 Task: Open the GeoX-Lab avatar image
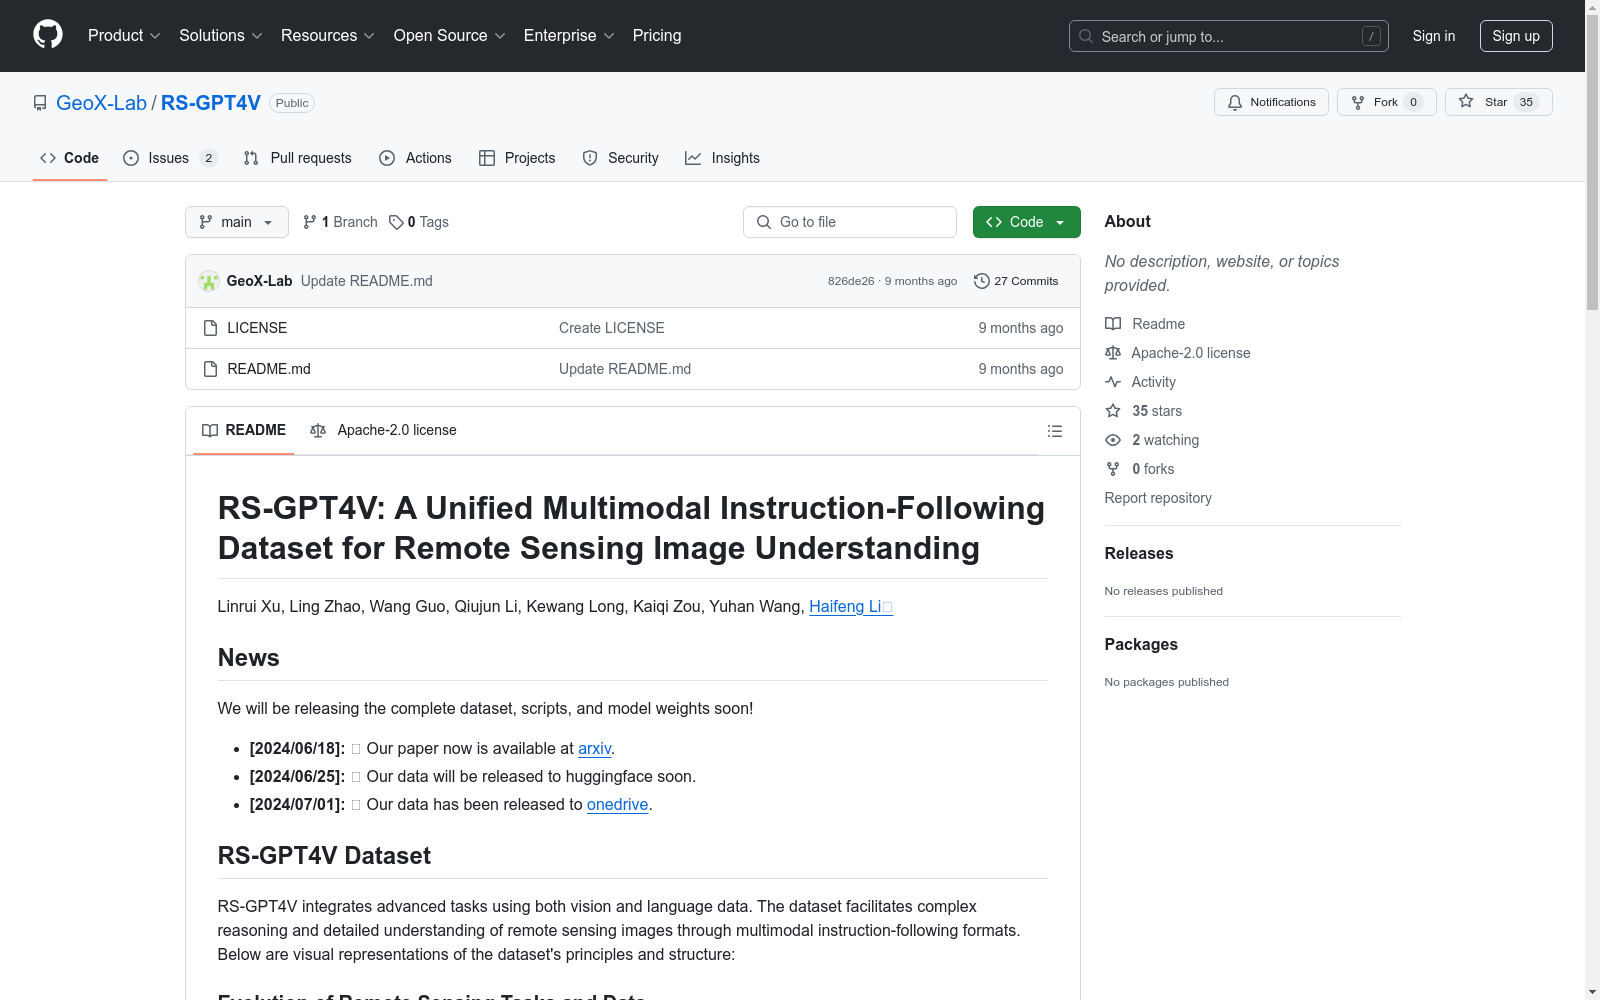tap(209, 281)
